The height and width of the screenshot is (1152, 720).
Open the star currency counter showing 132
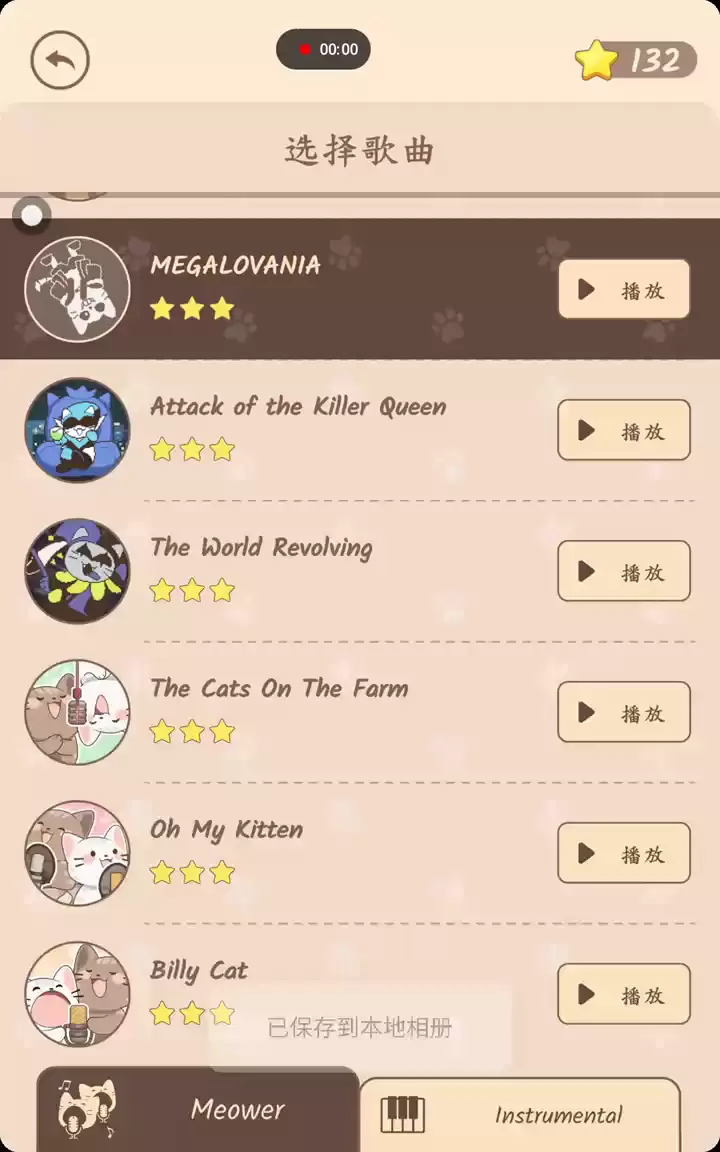click(636, 60)
